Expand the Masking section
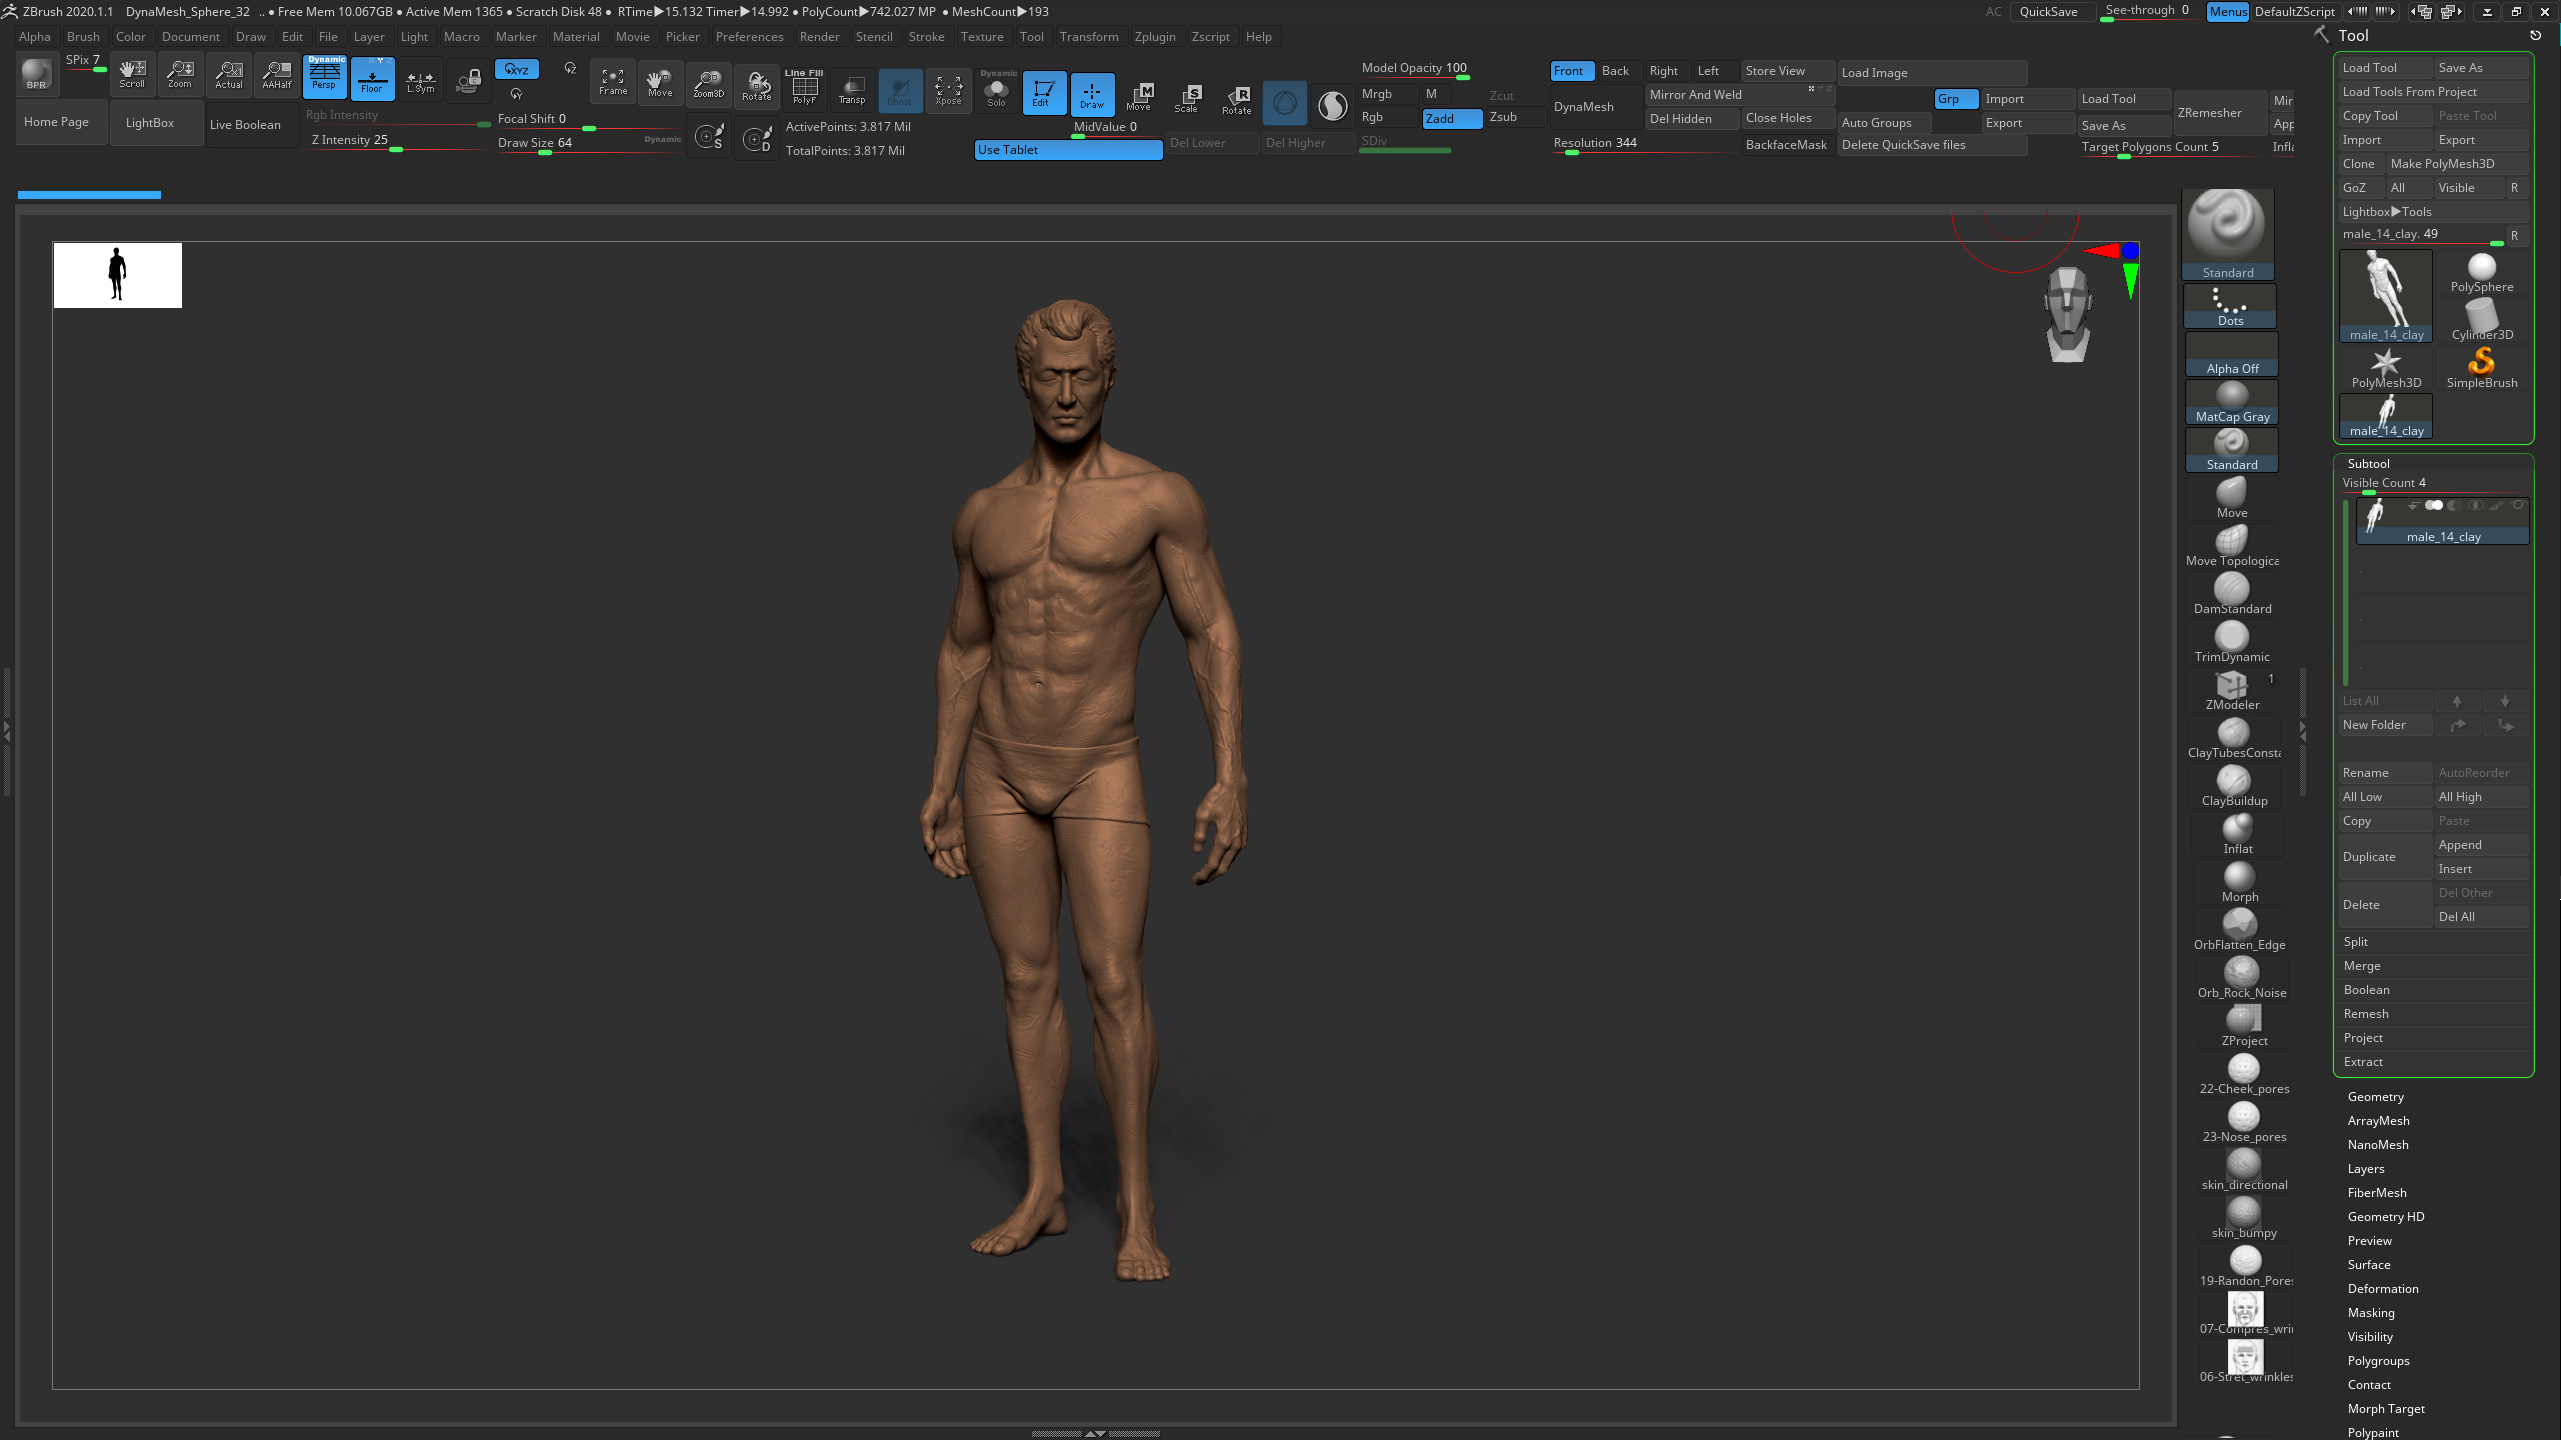2561x1440 pixels. [x=2371, y=1312]
